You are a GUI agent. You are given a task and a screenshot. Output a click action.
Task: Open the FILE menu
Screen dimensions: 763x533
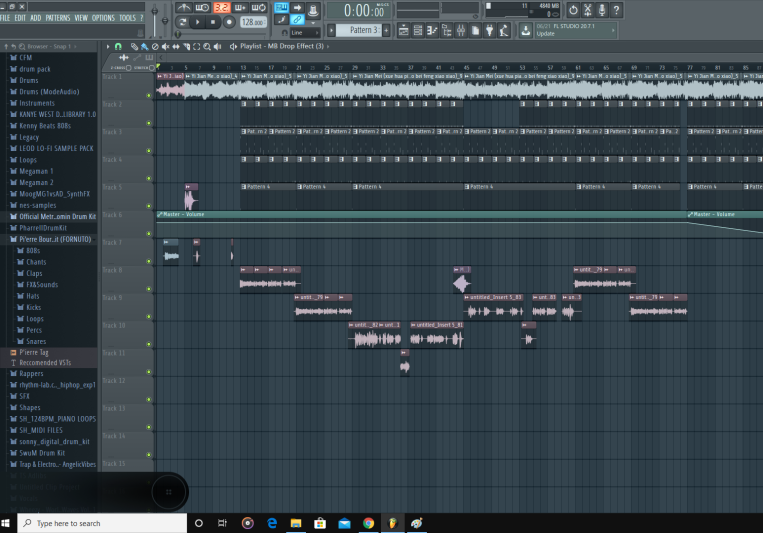point(5,18)
